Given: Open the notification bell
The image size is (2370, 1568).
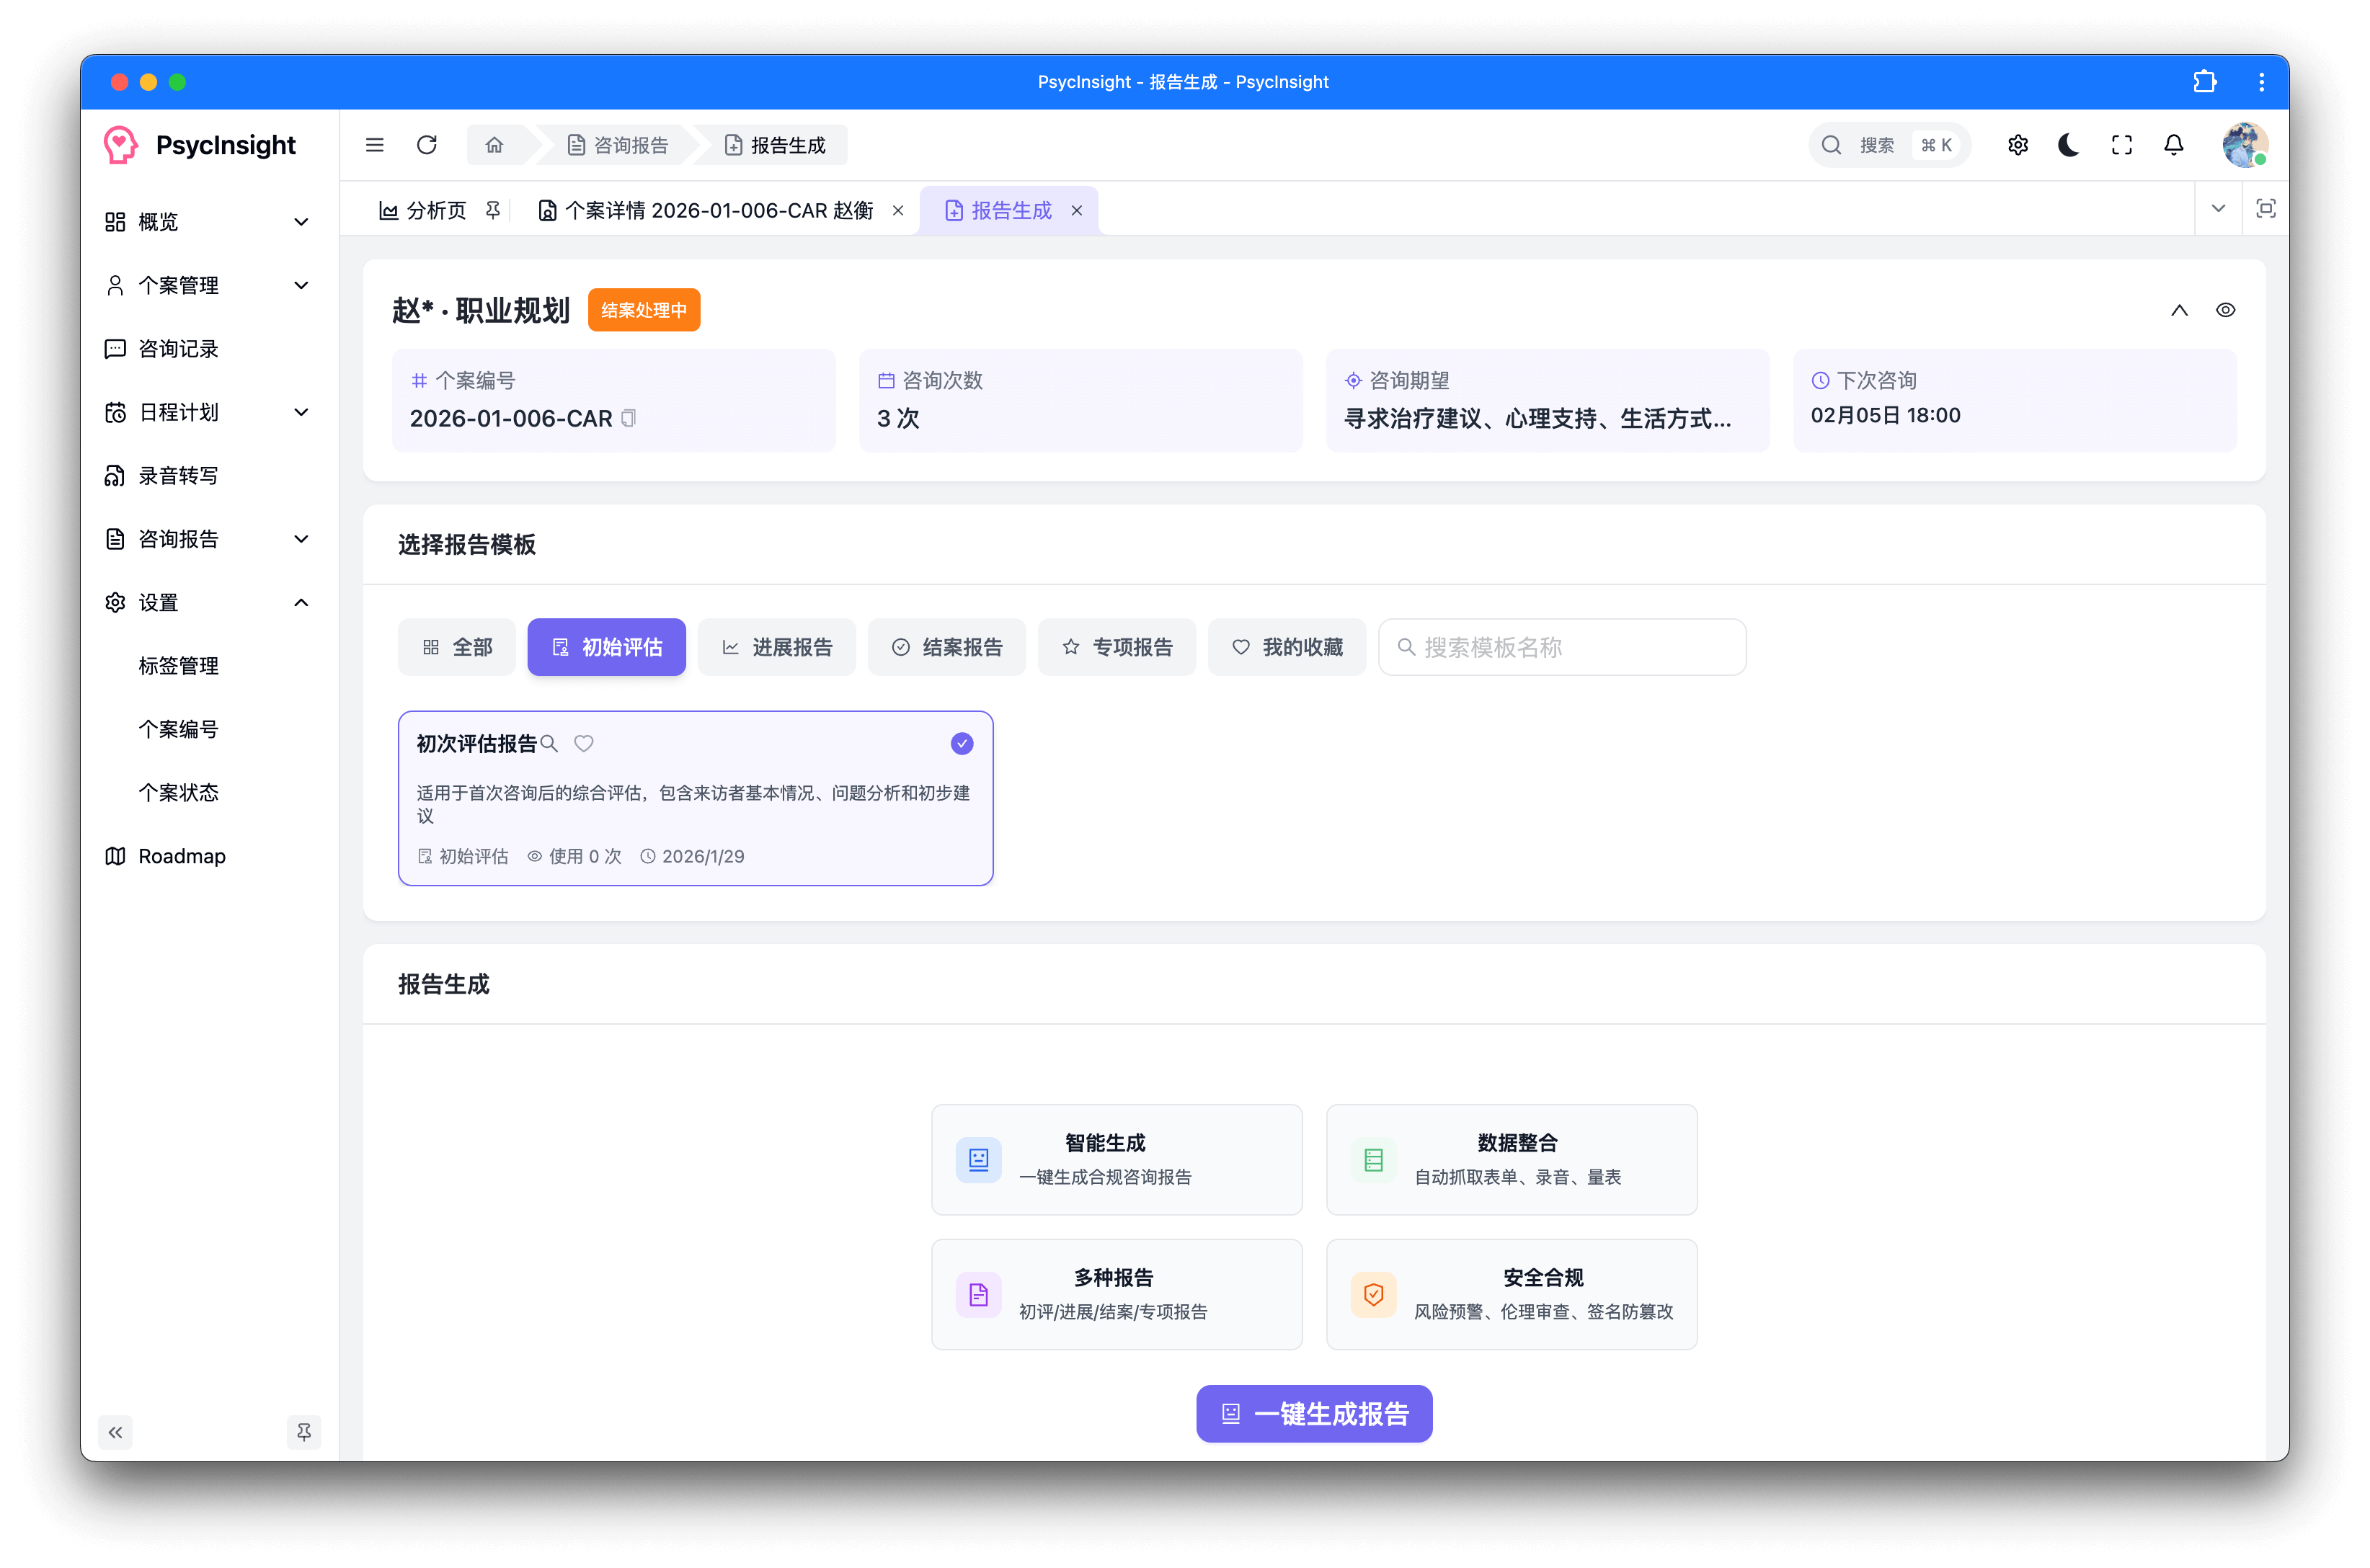Looking at the screenshot, I should (2174, 145).
